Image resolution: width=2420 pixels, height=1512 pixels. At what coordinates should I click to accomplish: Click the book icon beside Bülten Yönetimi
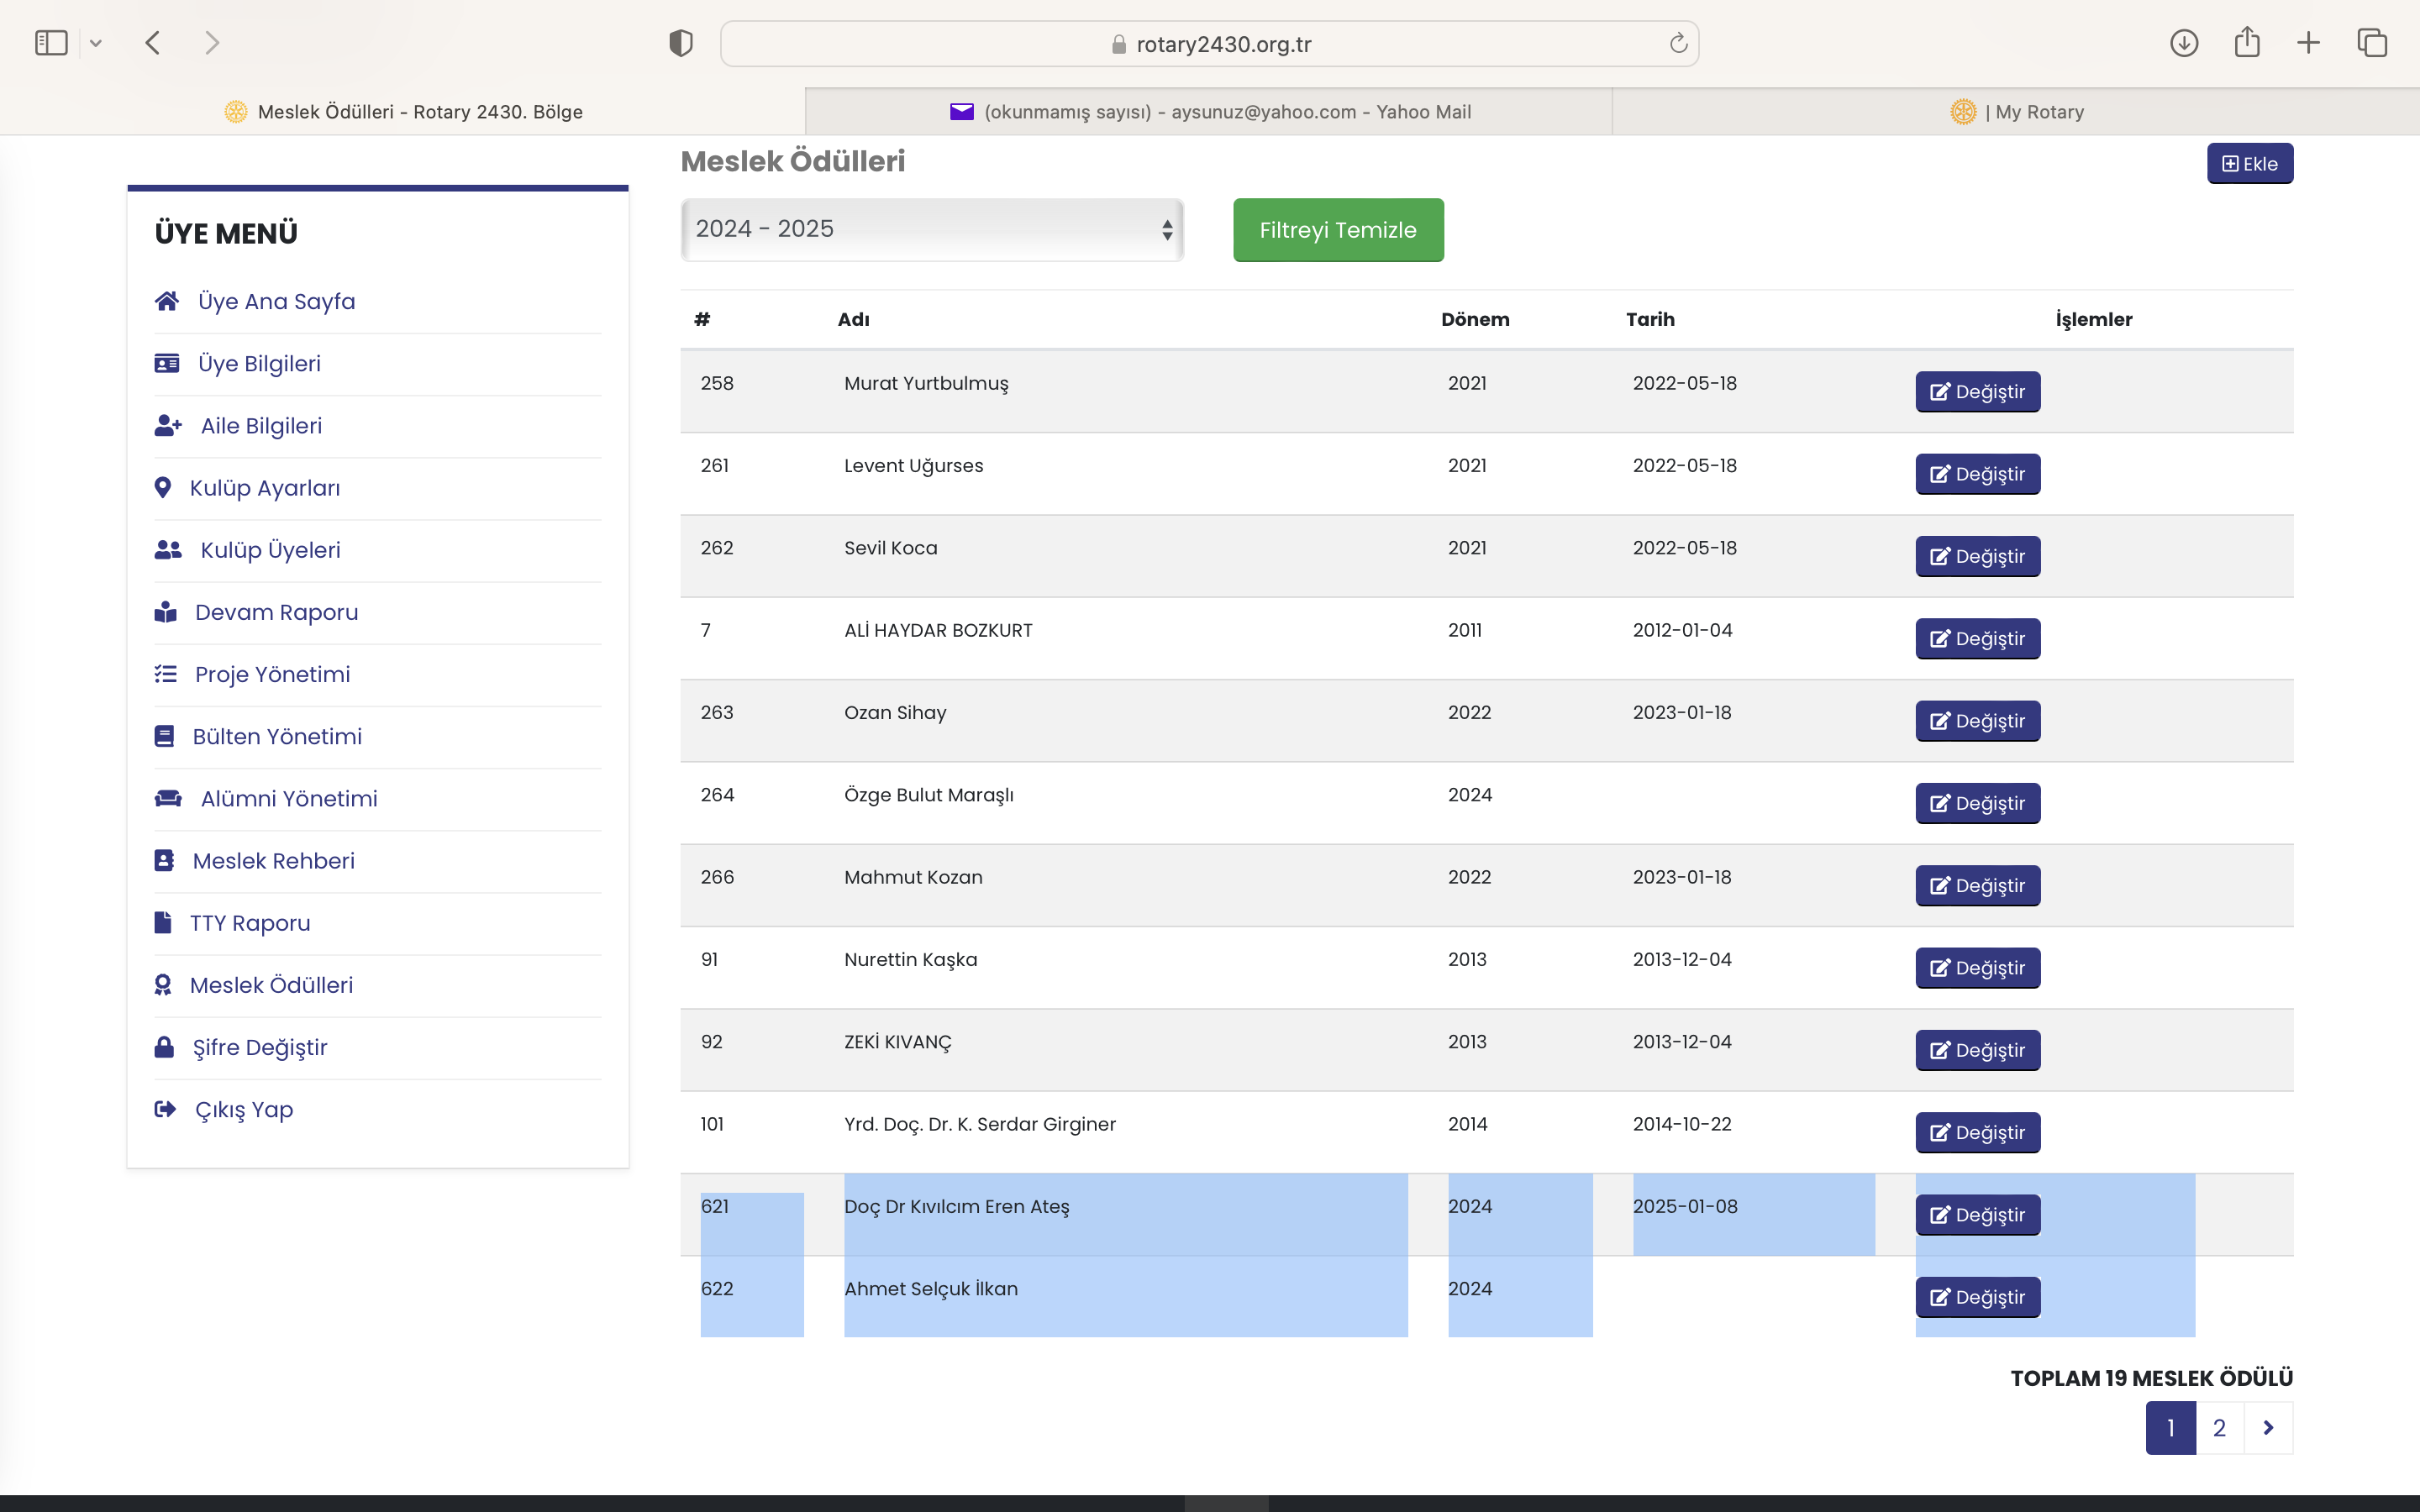click(164, 736)
